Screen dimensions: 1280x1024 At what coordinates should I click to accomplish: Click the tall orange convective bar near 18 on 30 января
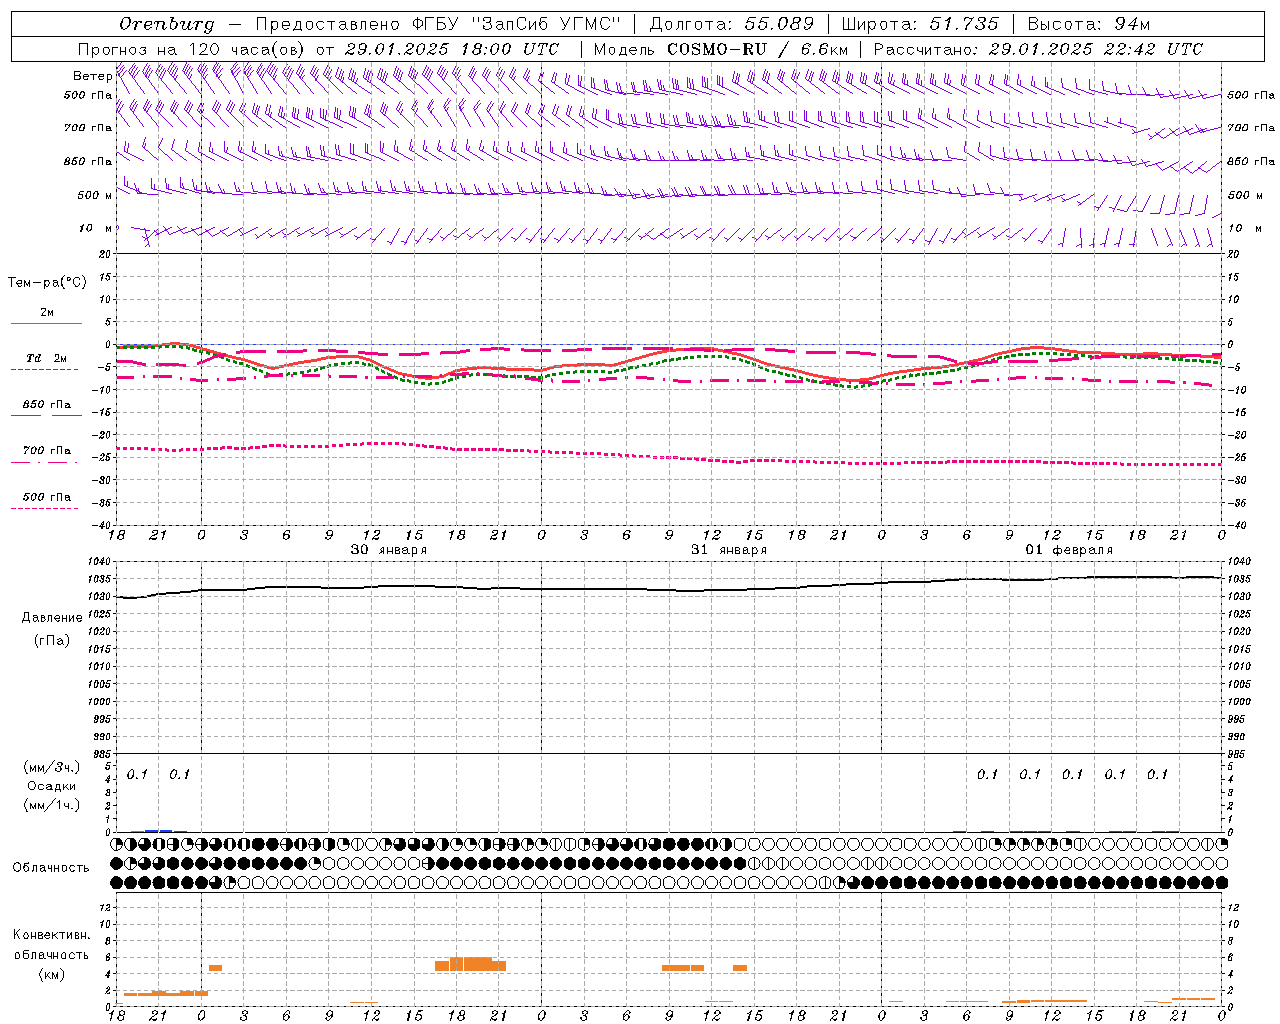click(x=470, y=964)
